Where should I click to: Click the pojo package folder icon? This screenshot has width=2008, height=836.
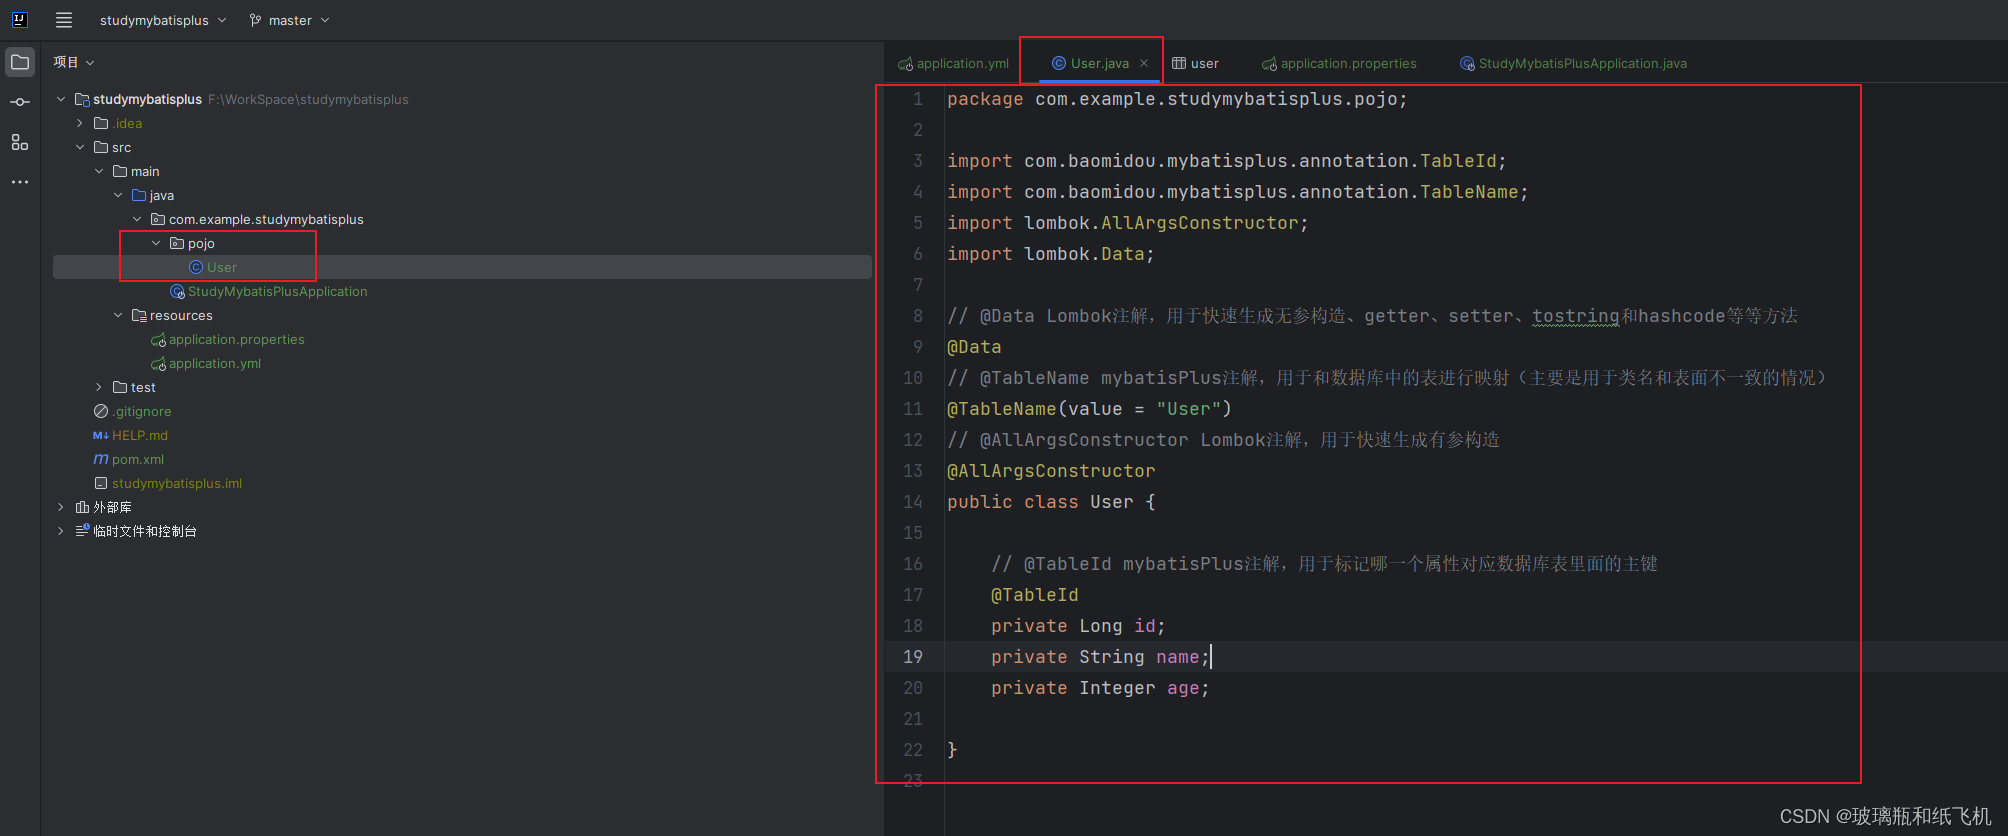tap(177, 243)
